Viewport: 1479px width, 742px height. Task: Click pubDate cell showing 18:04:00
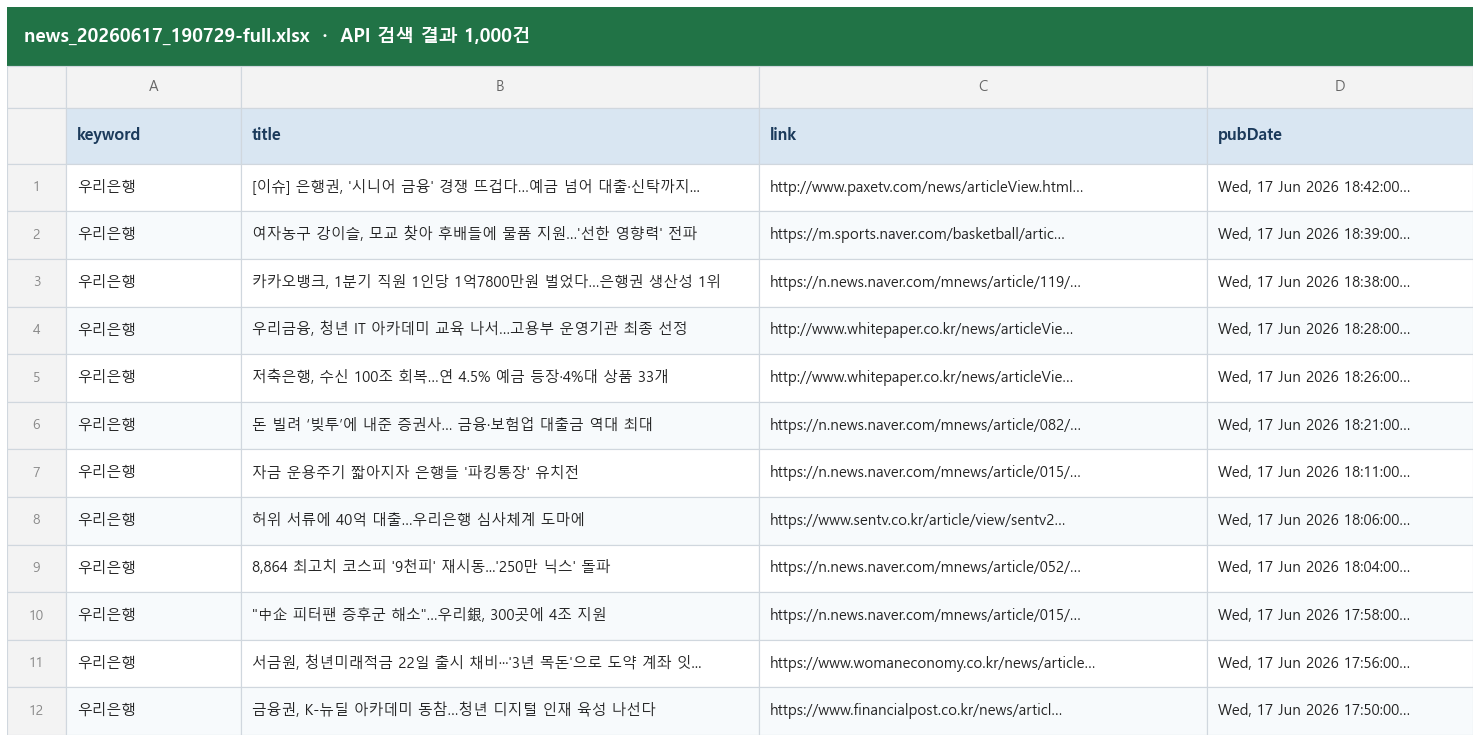pyautogui.click(x=1340, y=568)
